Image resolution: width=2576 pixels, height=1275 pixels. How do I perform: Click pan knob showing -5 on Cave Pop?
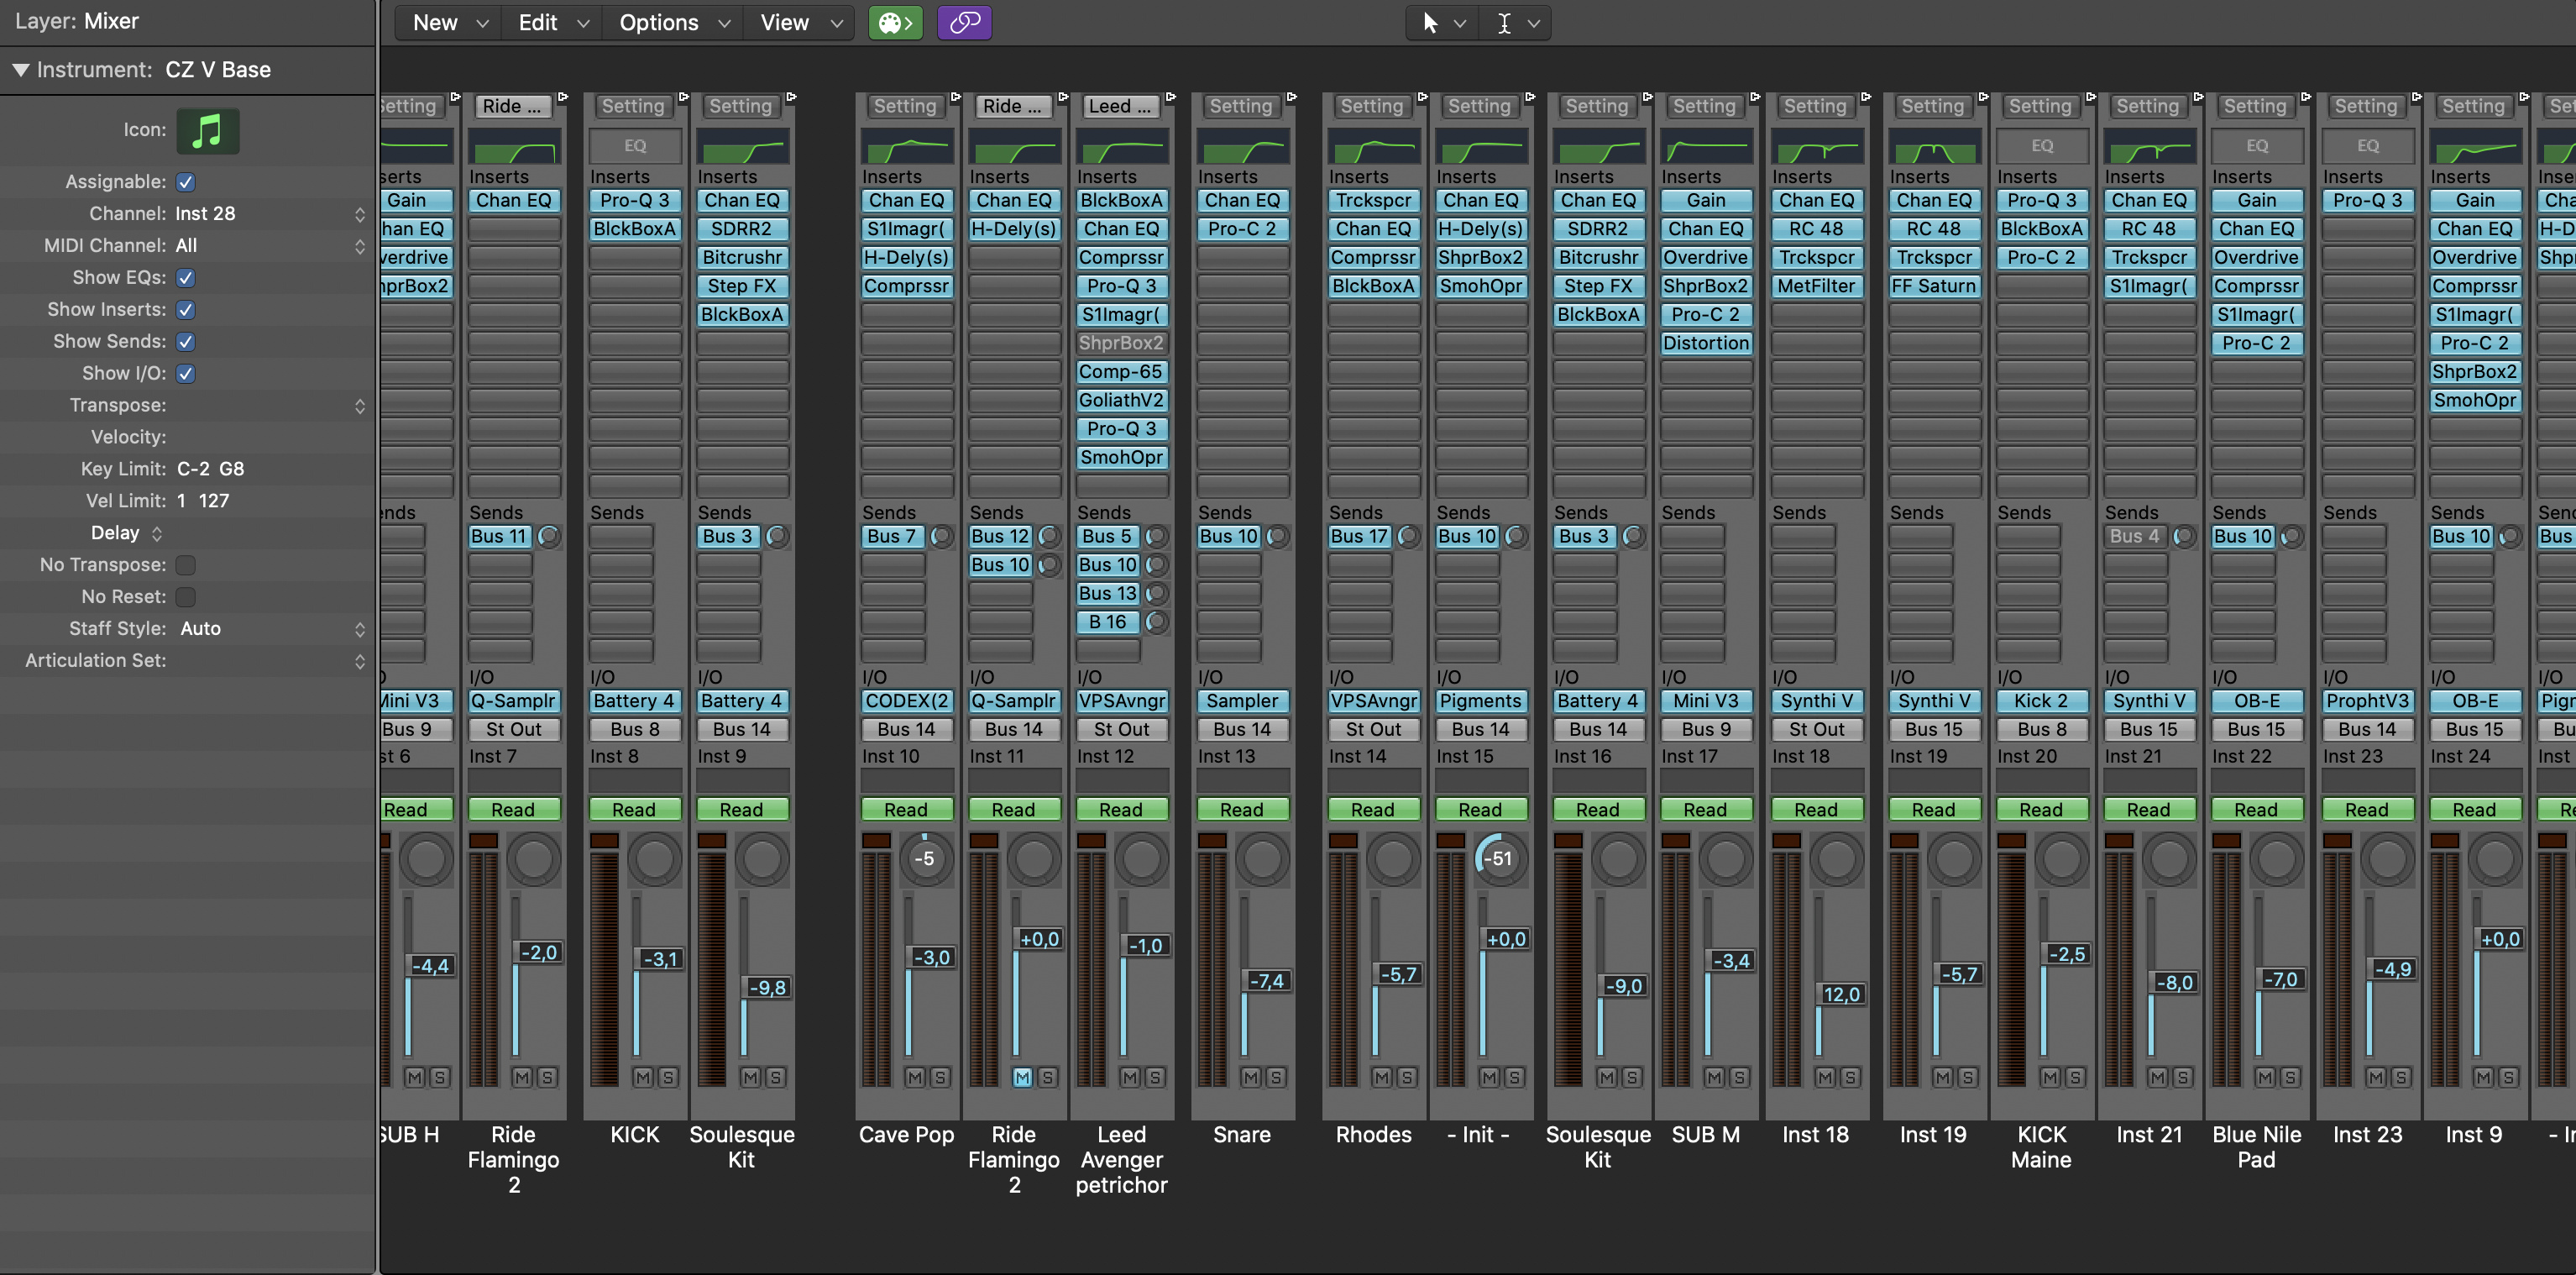click(925, 858)
